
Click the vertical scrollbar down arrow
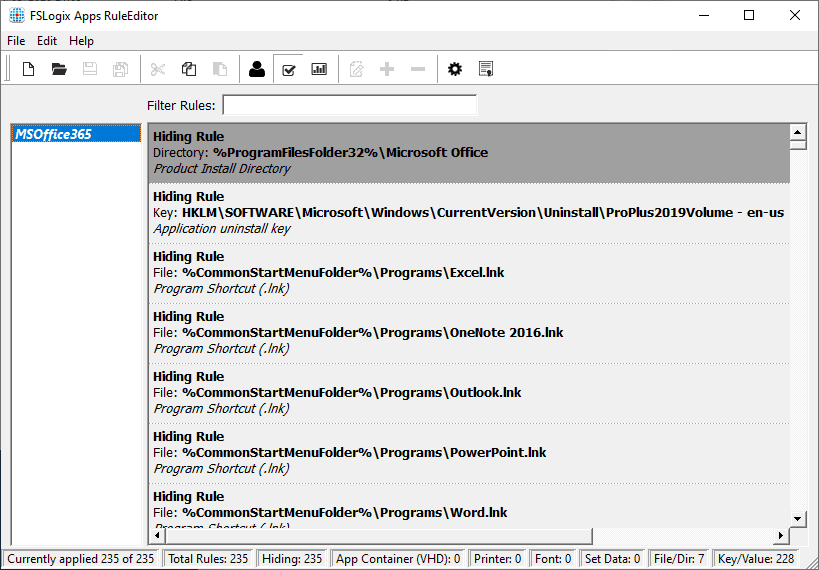pyautogui.click(x=798, y=519)
